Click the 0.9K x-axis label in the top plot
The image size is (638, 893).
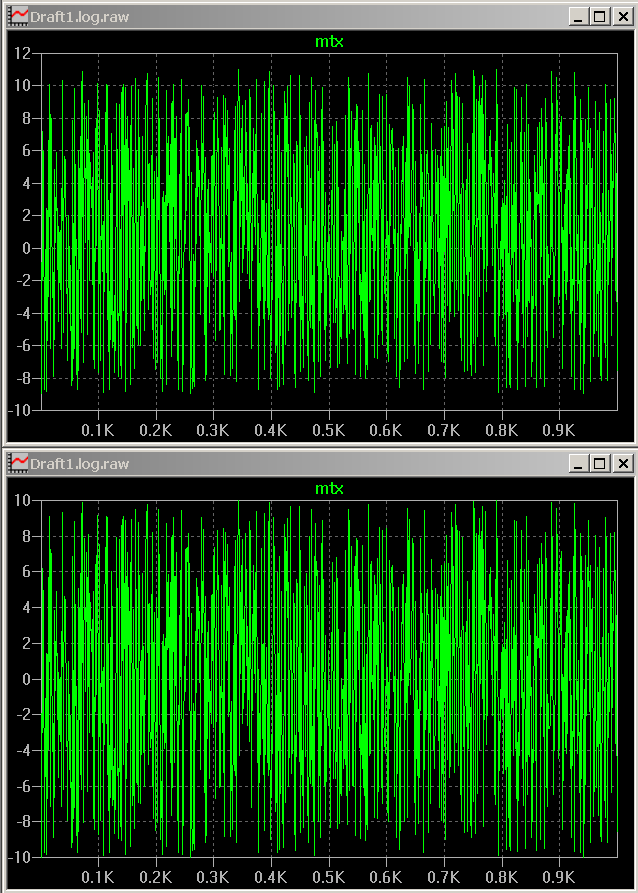559,430
